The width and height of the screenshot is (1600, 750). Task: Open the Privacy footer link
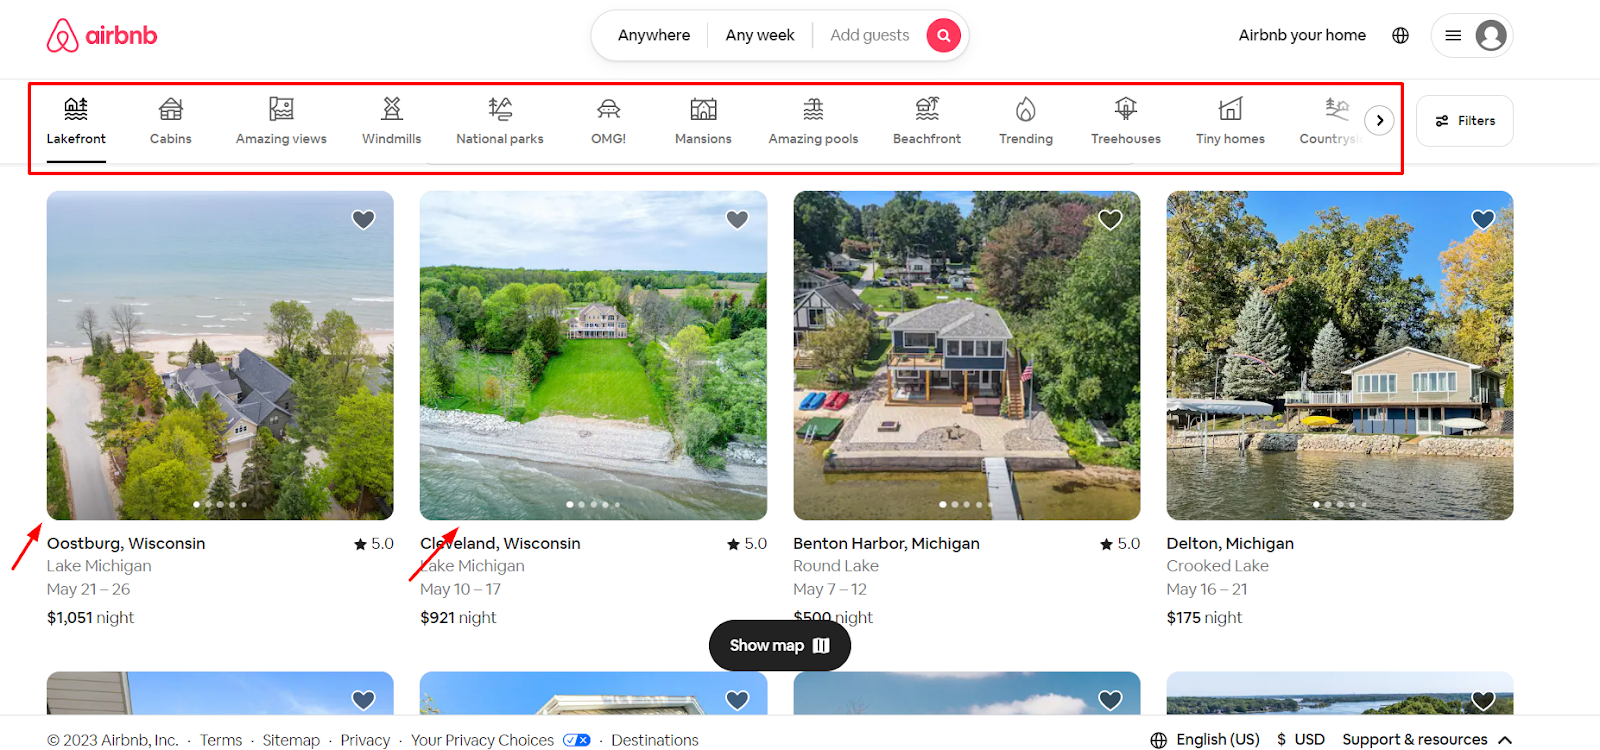365,740
